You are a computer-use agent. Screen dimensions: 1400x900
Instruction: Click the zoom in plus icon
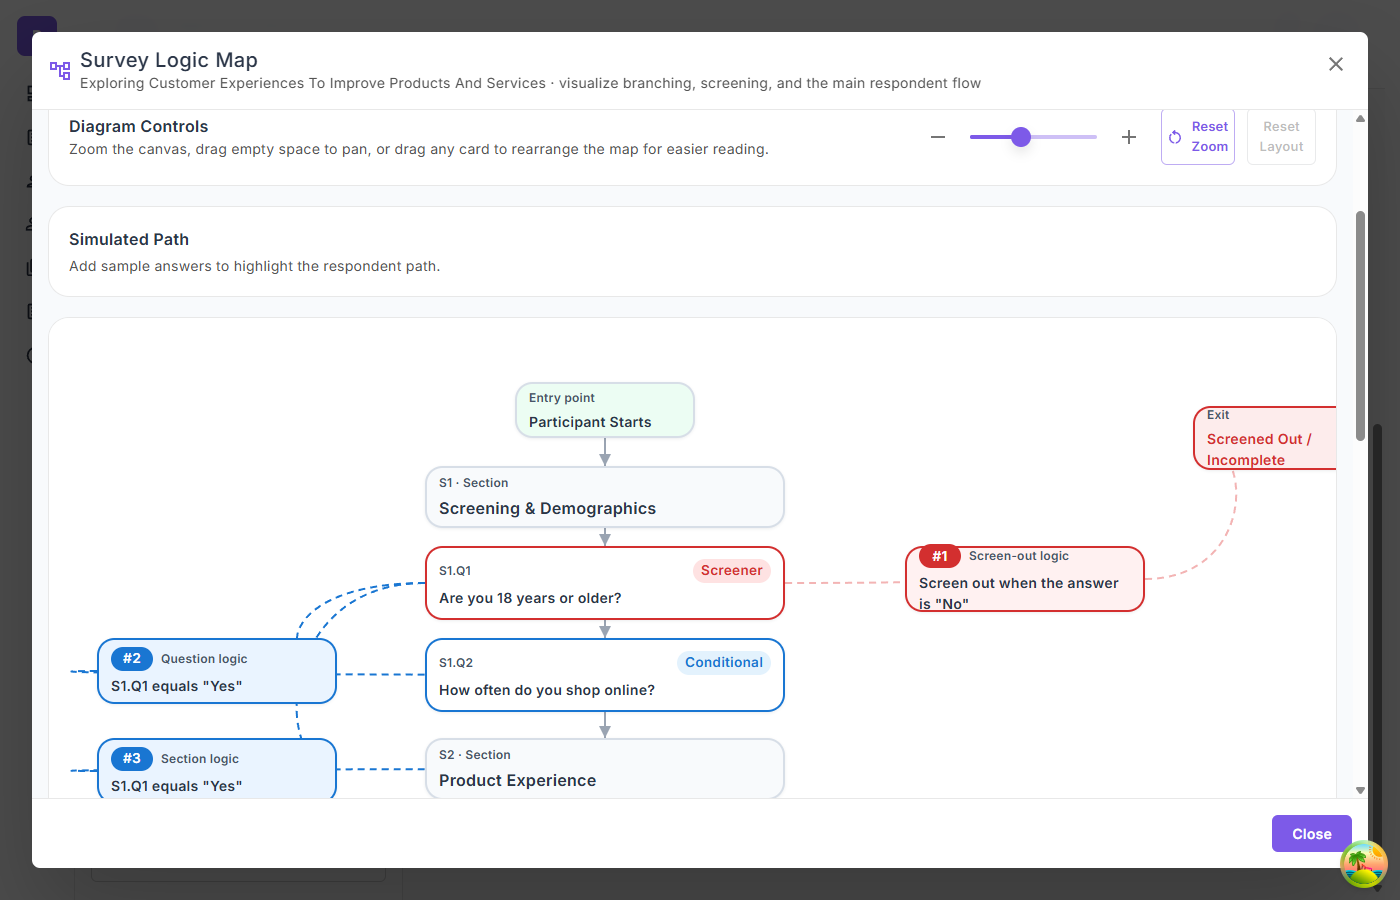coord(1128,137)
